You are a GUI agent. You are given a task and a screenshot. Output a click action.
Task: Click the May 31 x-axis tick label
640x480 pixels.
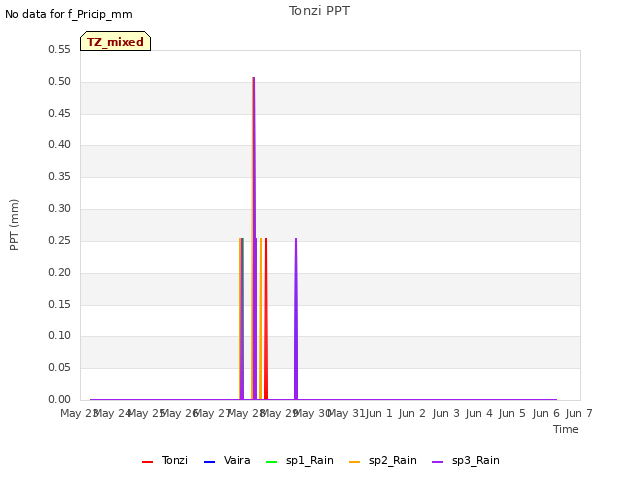click(x=346, y=413)
